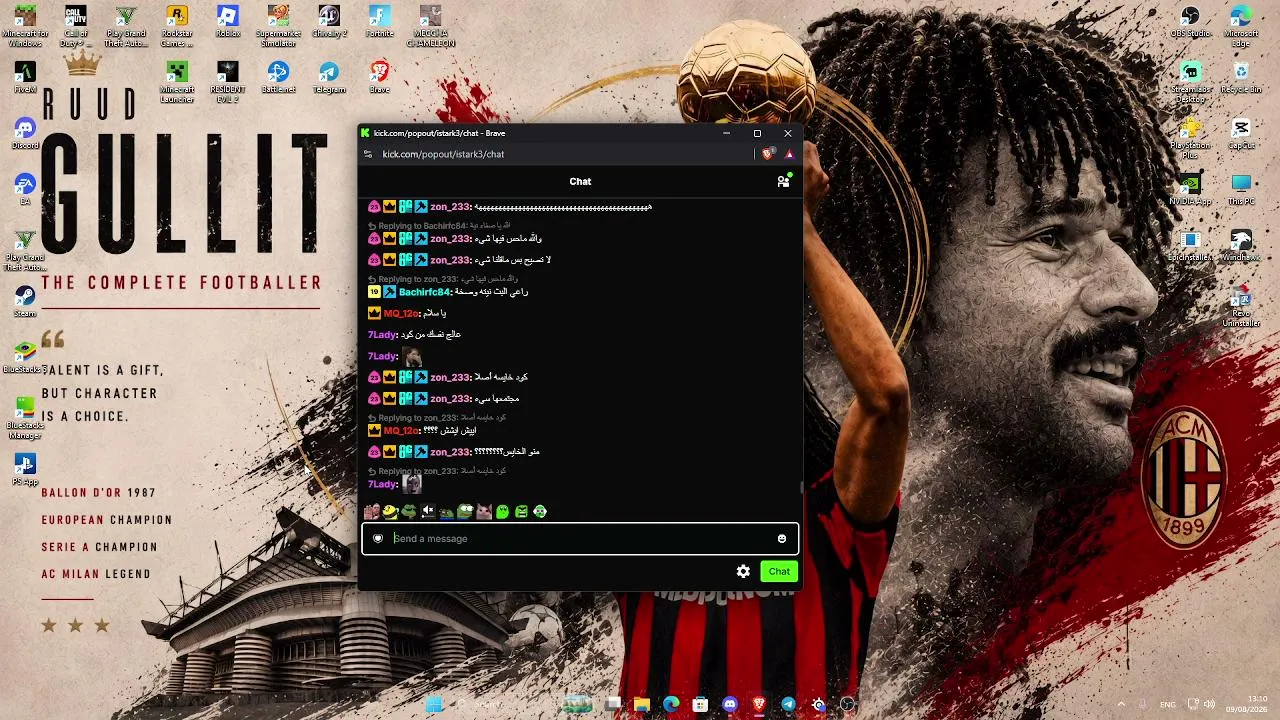Click username Bachirfc84 in chat
The image size is (1280, 720).
[x=424, y=292]
